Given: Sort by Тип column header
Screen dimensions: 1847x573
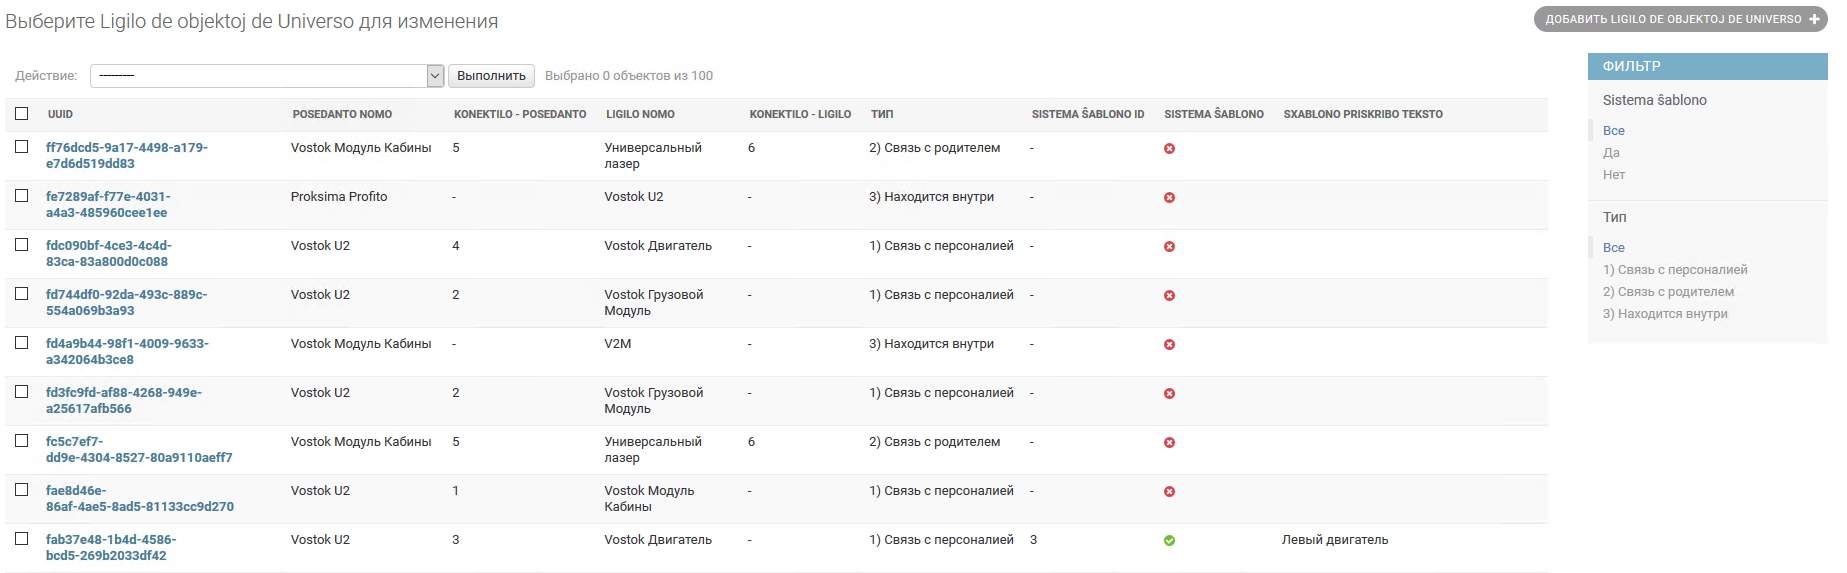Looking at the screenshot, I should tap(882, 114).
